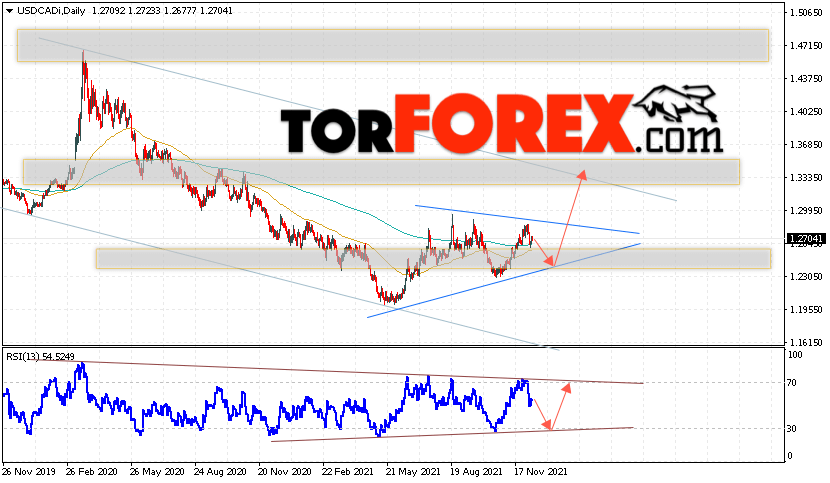Click the RSI 100 level label
This screenshot has height=483, width=830.
pos(795,355)
